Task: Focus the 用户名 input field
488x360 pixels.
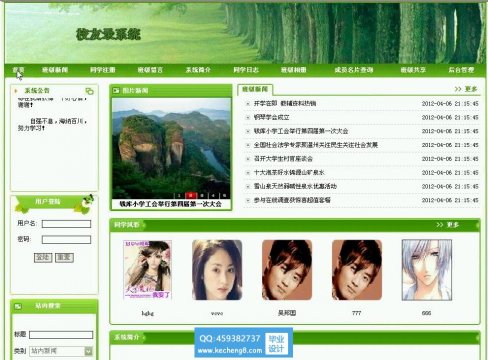Action: click(66, 224)
